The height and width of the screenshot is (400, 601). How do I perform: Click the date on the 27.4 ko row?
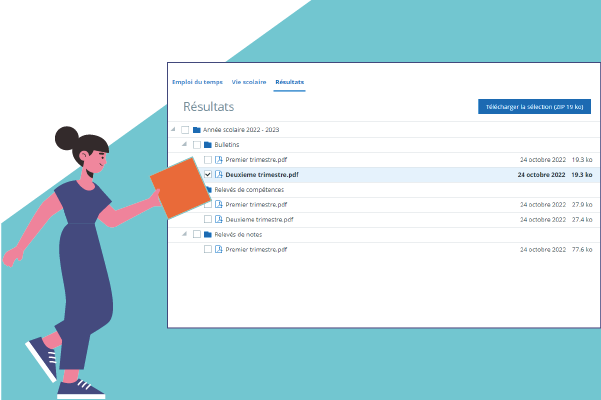click(543, 220)
